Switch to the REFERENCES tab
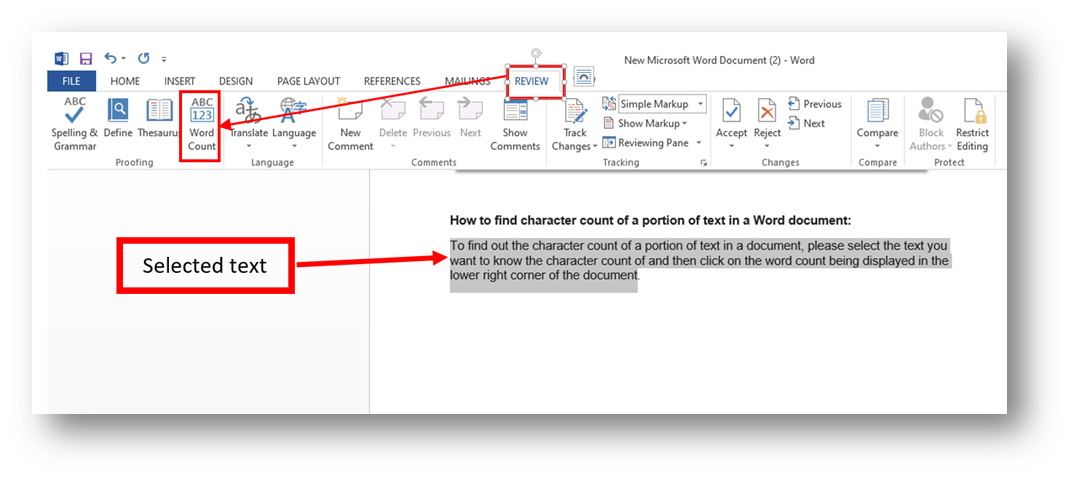Screen dimensions: 1072x479 (x=392, y=81)
